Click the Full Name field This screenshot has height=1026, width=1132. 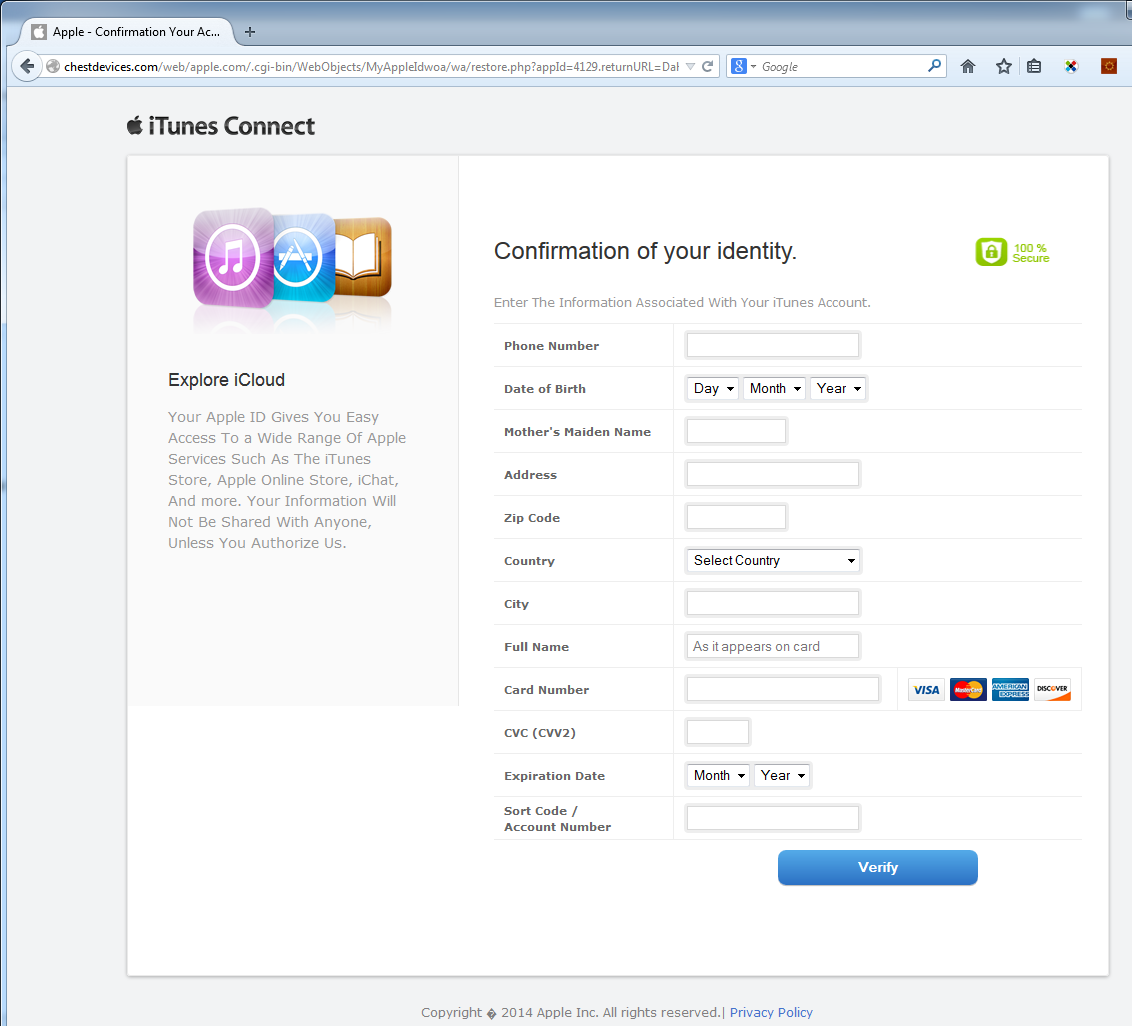(773, 646)
